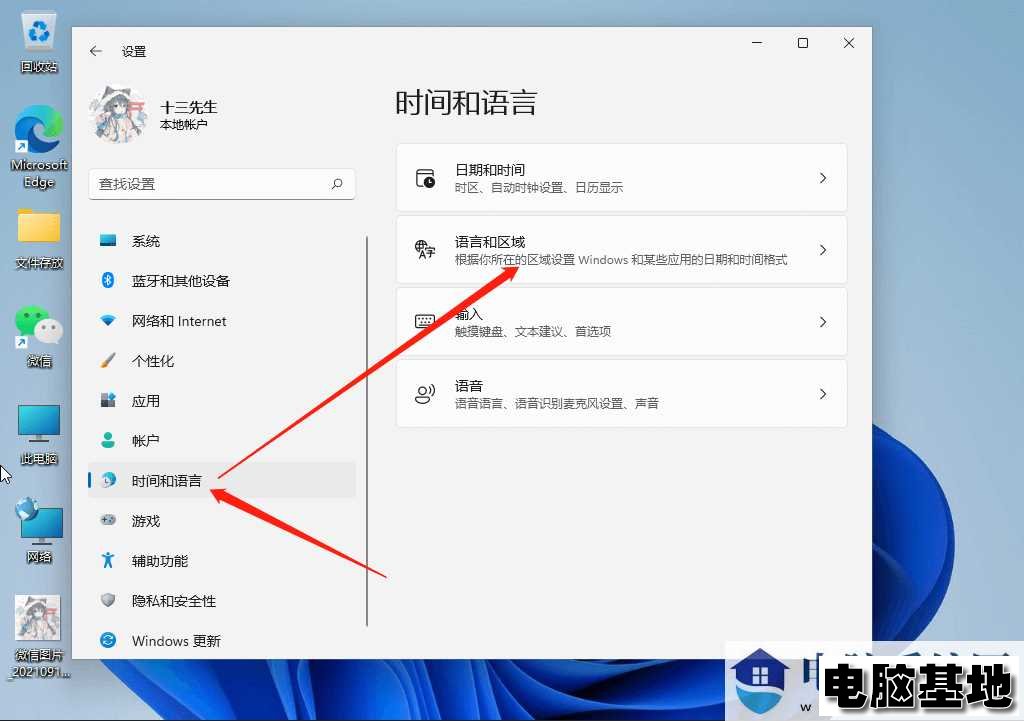Screen dimensions: 1024x721
Task: Click the gamepad icon beside 游戏
Action: [x=108, y=521]
